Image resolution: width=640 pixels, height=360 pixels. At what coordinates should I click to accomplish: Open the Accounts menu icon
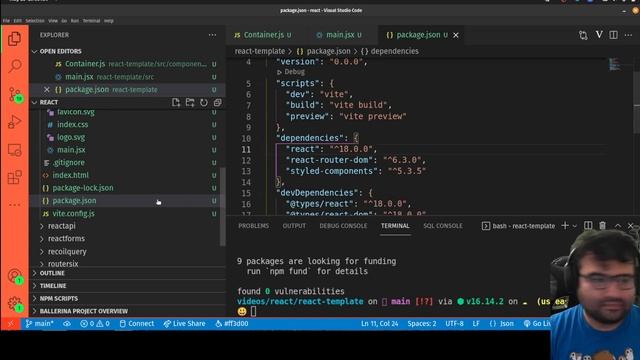(x=15, y=276)
